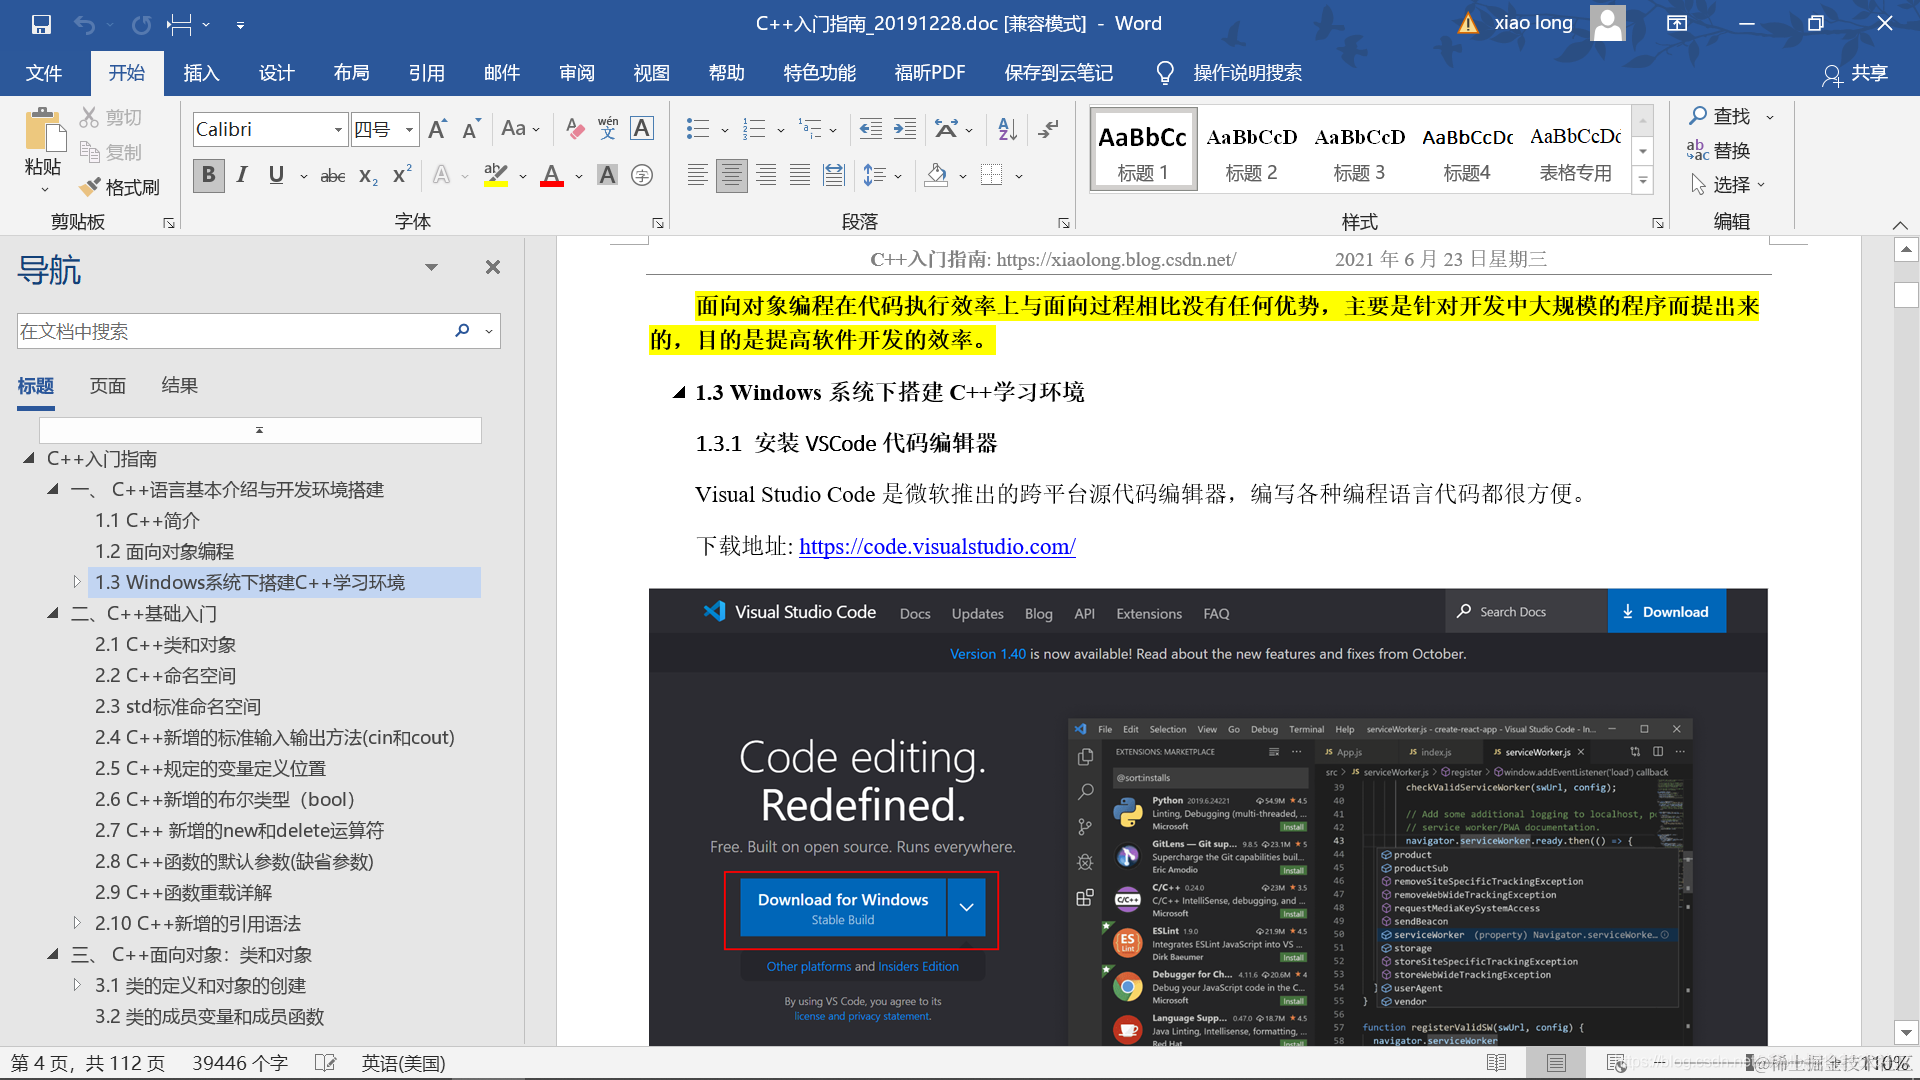Click the Sort paragraph icon
Image resolution: width=1920 pixels, height=1080 pixels.
pos(1007,129)
